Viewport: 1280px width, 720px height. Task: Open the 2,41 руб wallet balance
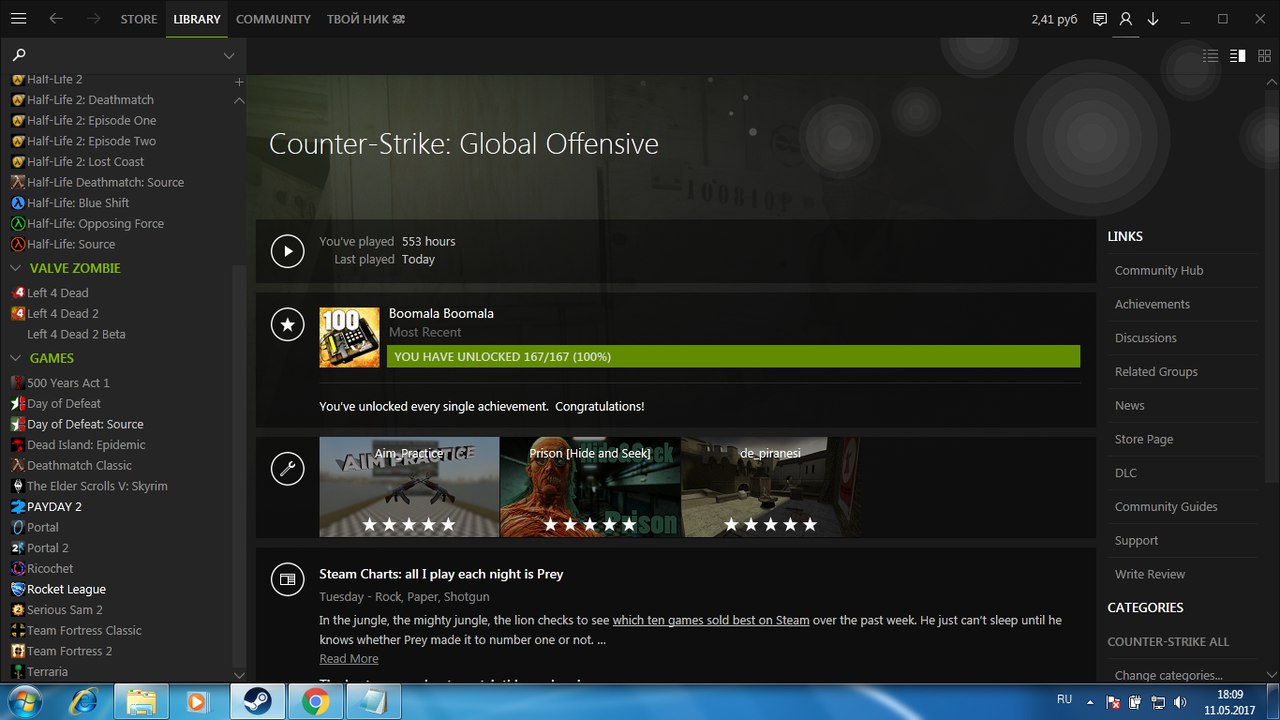tap(1054, 19)
